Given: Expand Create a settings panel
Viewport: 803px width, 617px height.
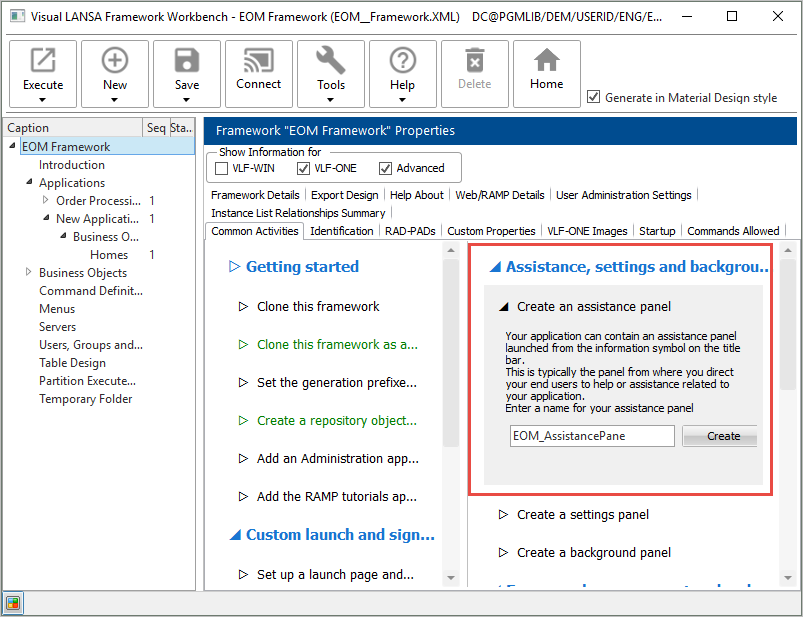Looking at the screenshot, I should click(x=503, y=515).
